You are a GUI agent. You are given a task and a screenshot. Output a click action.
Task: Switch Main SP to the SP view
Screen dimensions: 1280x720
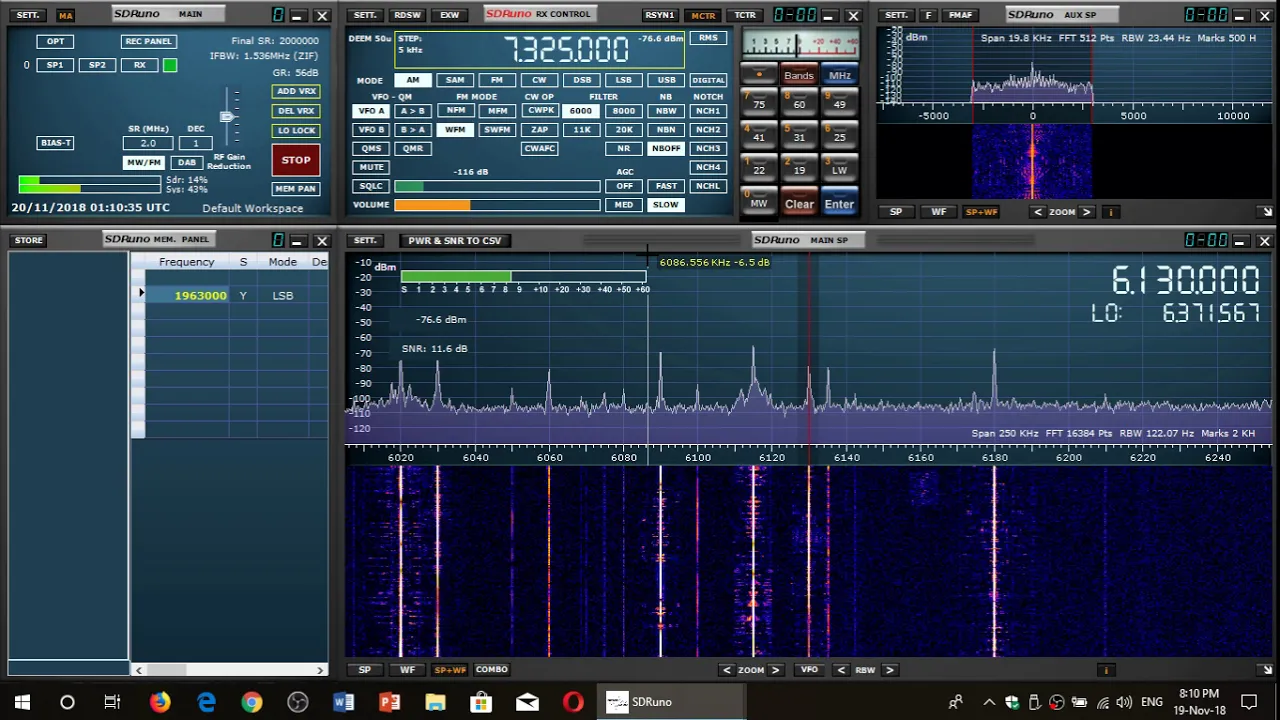(364, 670)
